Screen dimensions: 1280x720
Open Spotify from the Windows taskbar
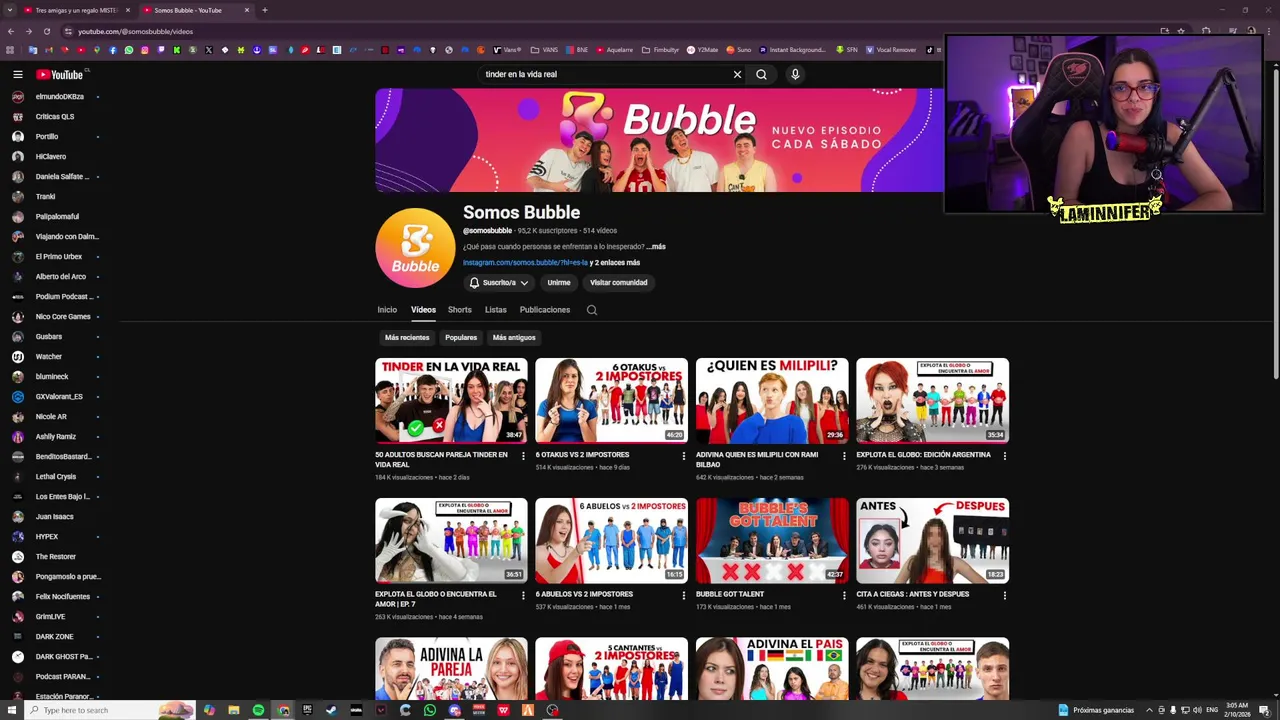pos(258,710)
